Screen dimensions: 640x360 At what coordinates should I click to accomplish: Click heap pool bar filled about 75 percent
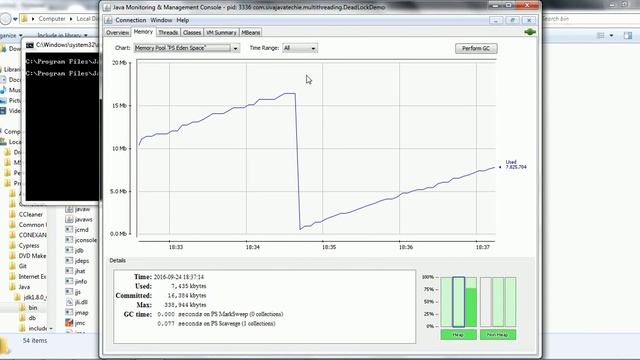471,302
